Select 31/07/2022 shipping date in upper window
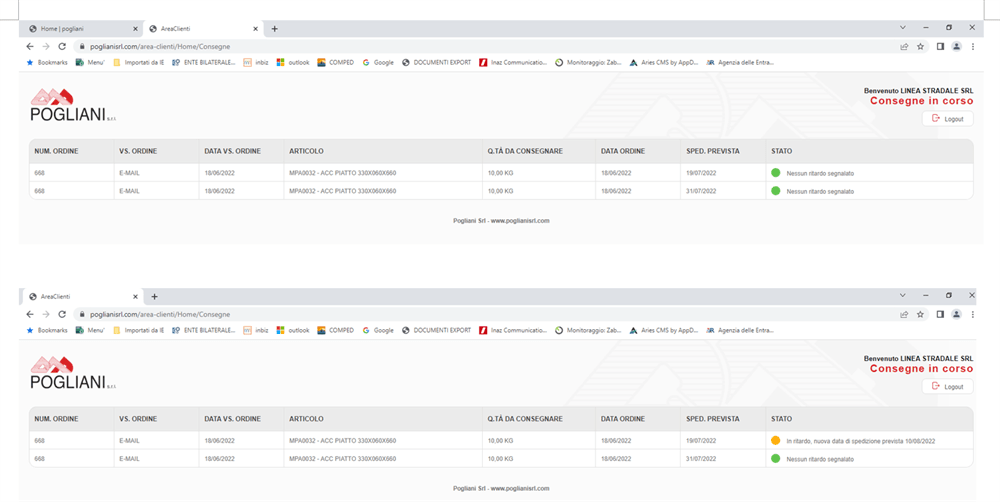This screenshot has height=502, width=1000. coord(701,191)
